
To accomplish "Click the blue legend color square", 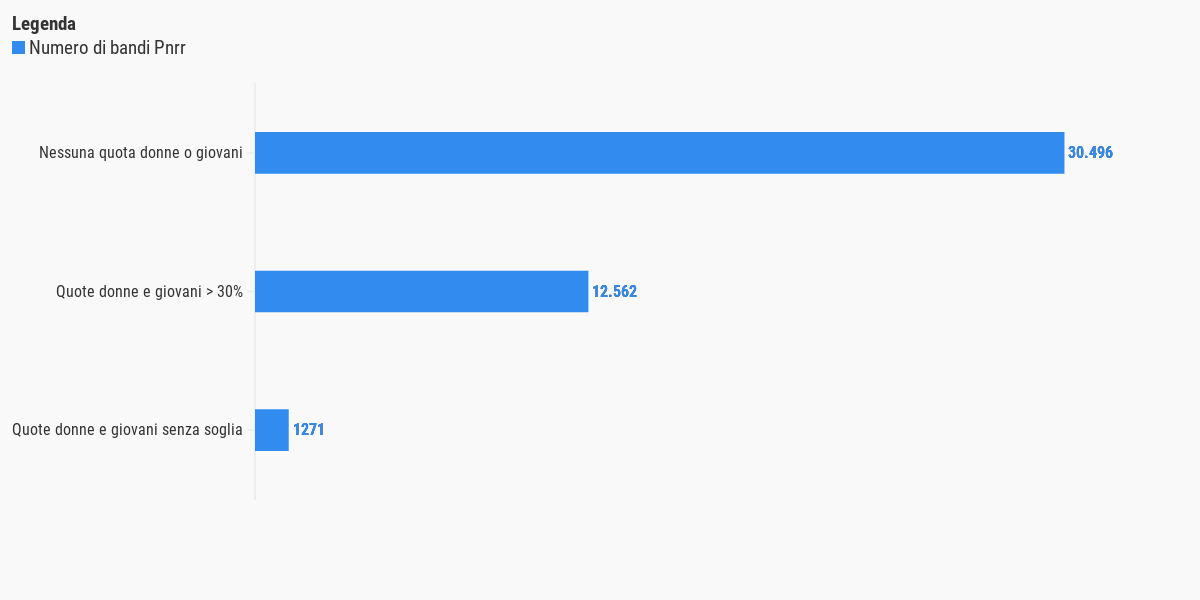I will [x=18, y=48].
